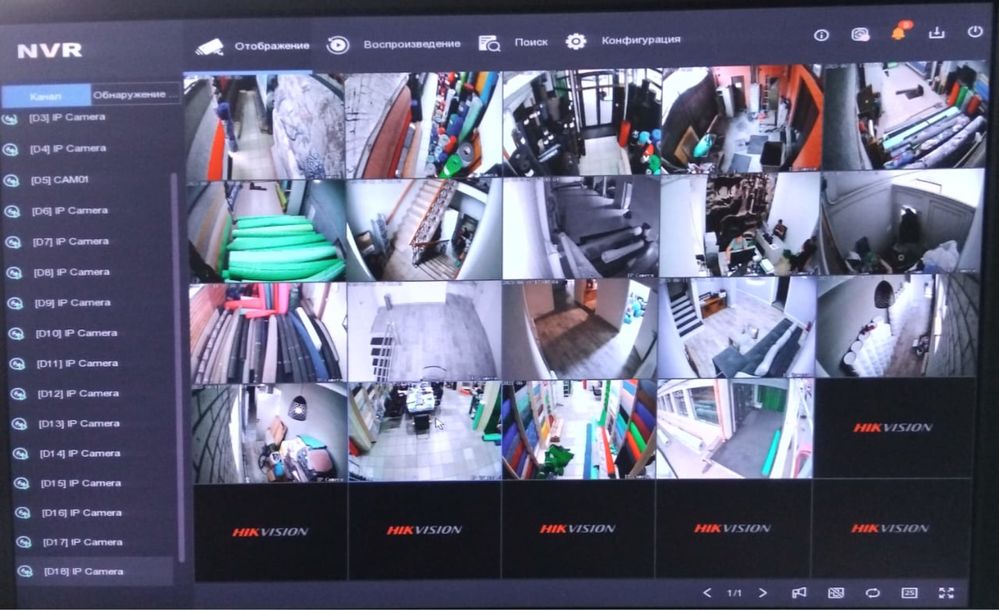Open the 25-window layout selector
The image size is (999, 610).
coord(909,593)
